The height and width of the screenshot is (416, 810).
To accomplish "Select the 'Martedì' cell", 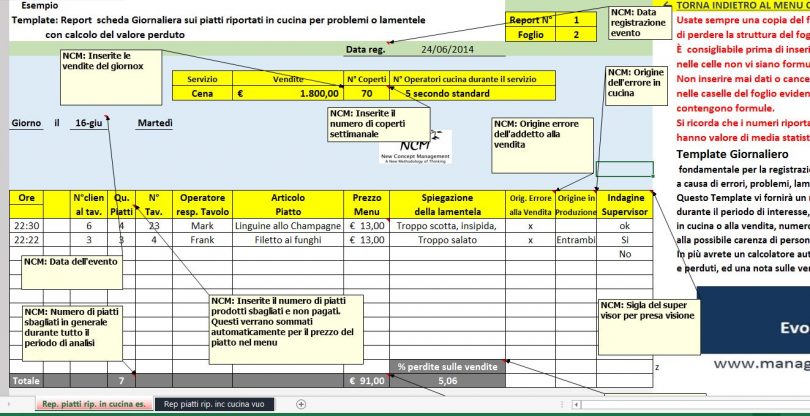I will [154, 123].
